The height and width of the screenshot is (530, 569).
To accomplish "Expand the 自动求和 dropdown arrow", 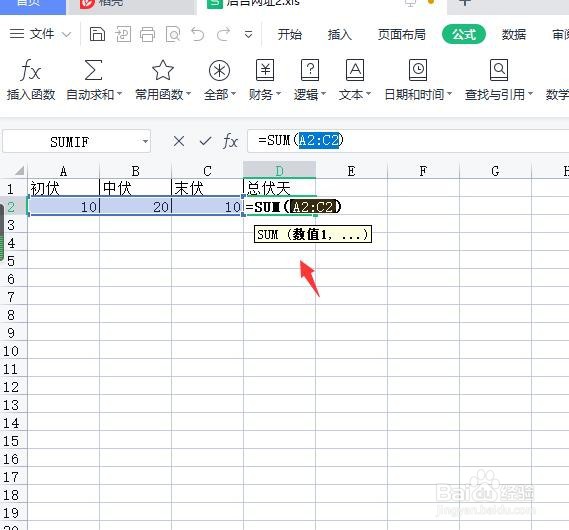I will click(x=119, y=94).
